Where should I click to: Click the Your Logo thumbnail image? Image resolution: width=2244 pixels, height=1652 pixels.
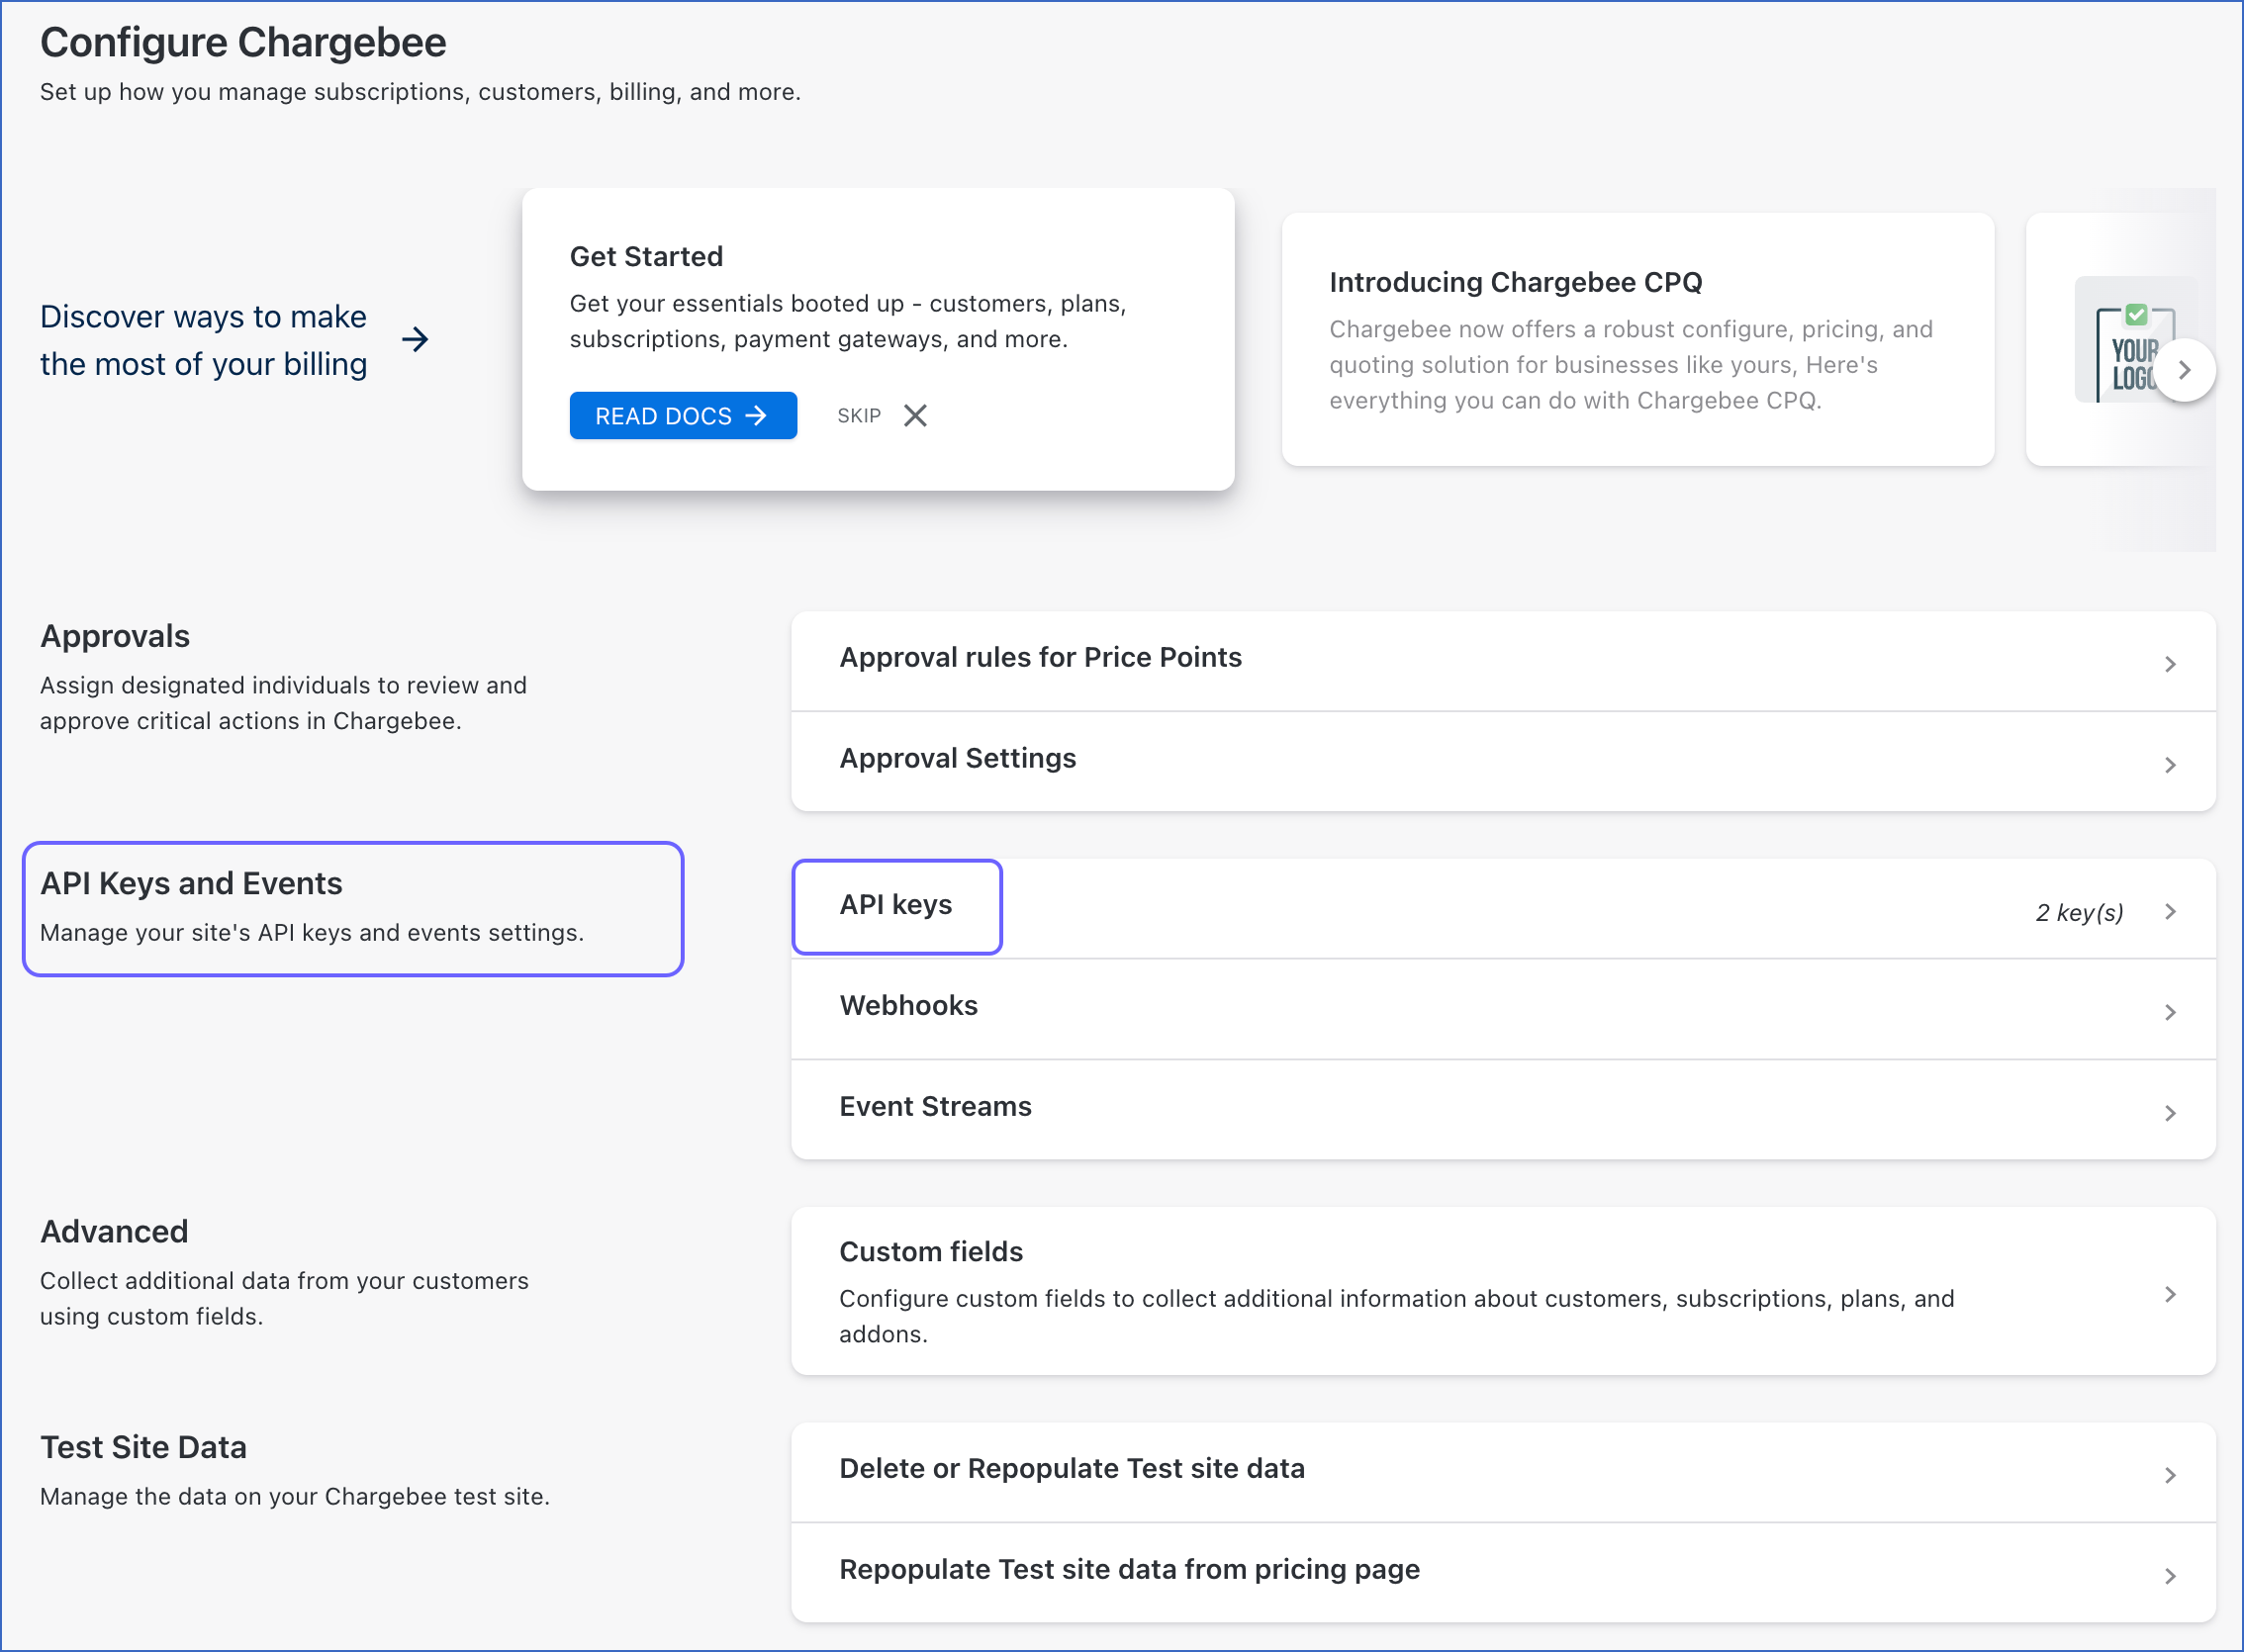point(2134,341)
